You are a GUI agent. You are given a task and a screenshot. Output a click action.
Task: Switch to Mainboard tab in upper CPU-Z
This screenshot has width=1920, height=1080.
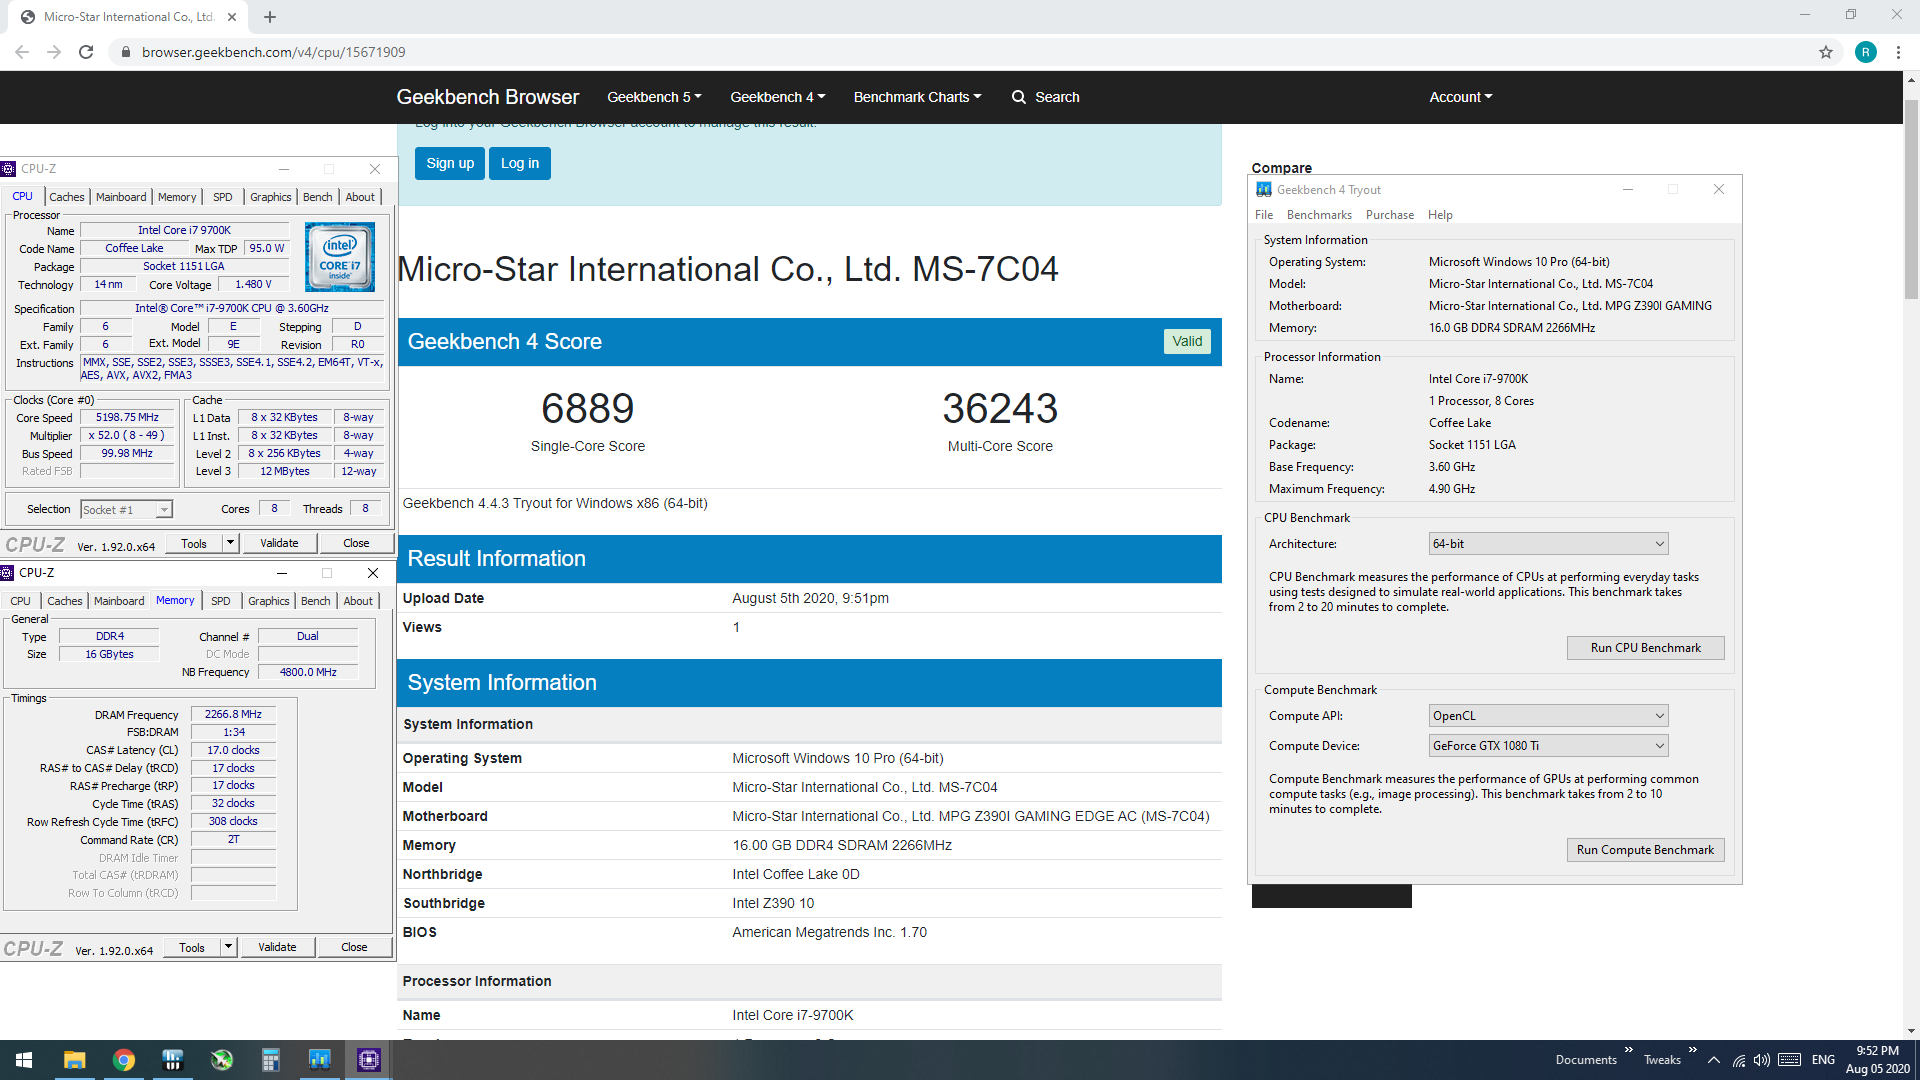pos(121,197)
